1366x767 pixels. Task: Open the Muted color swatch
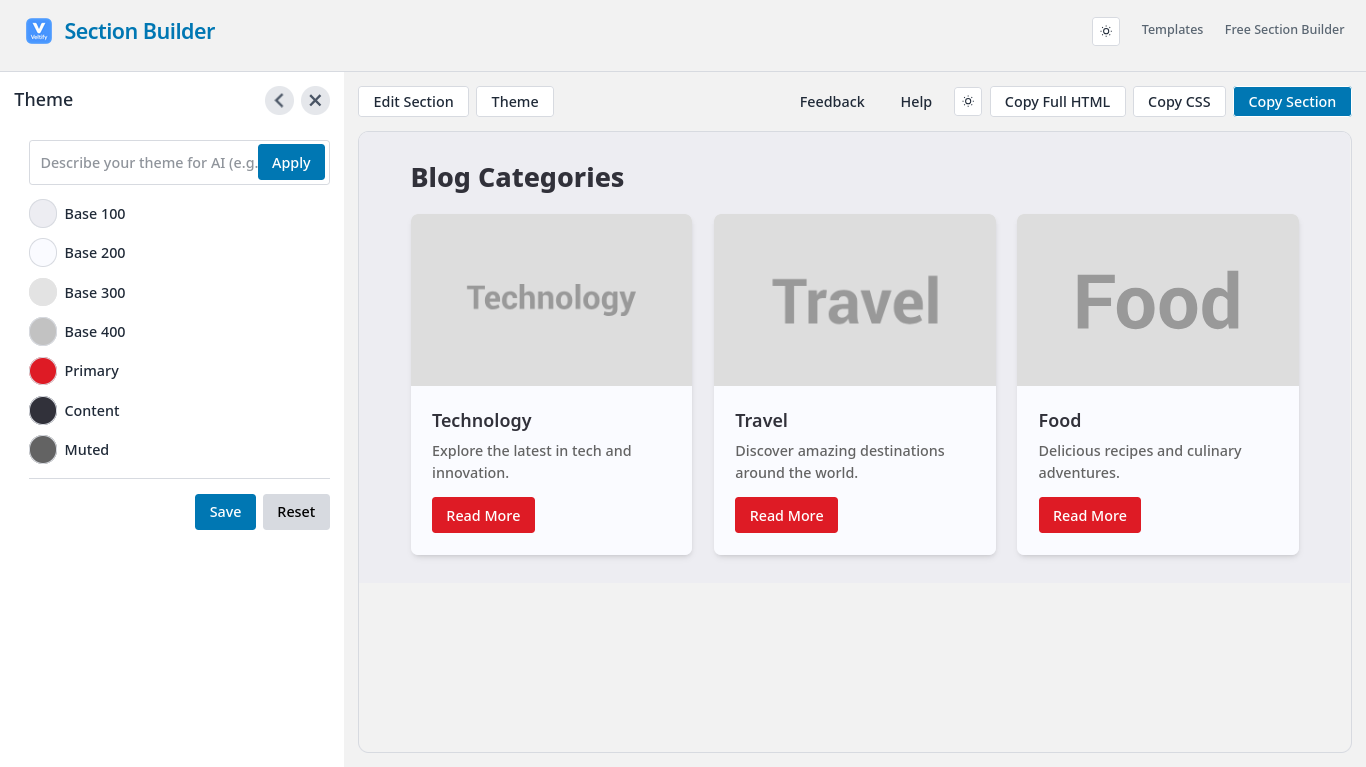point(43,450)
